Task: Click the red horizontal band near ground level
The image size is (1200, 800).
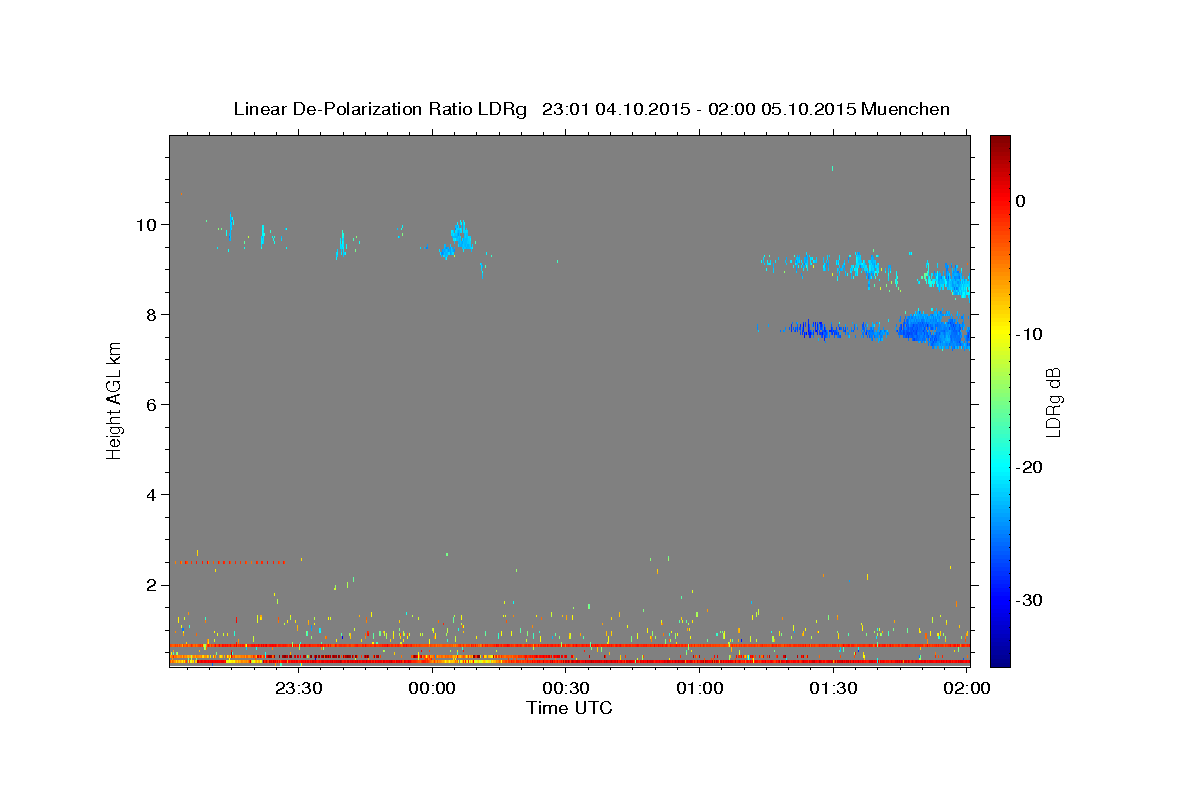Action: pyautogui.click(x=570, y=646)
